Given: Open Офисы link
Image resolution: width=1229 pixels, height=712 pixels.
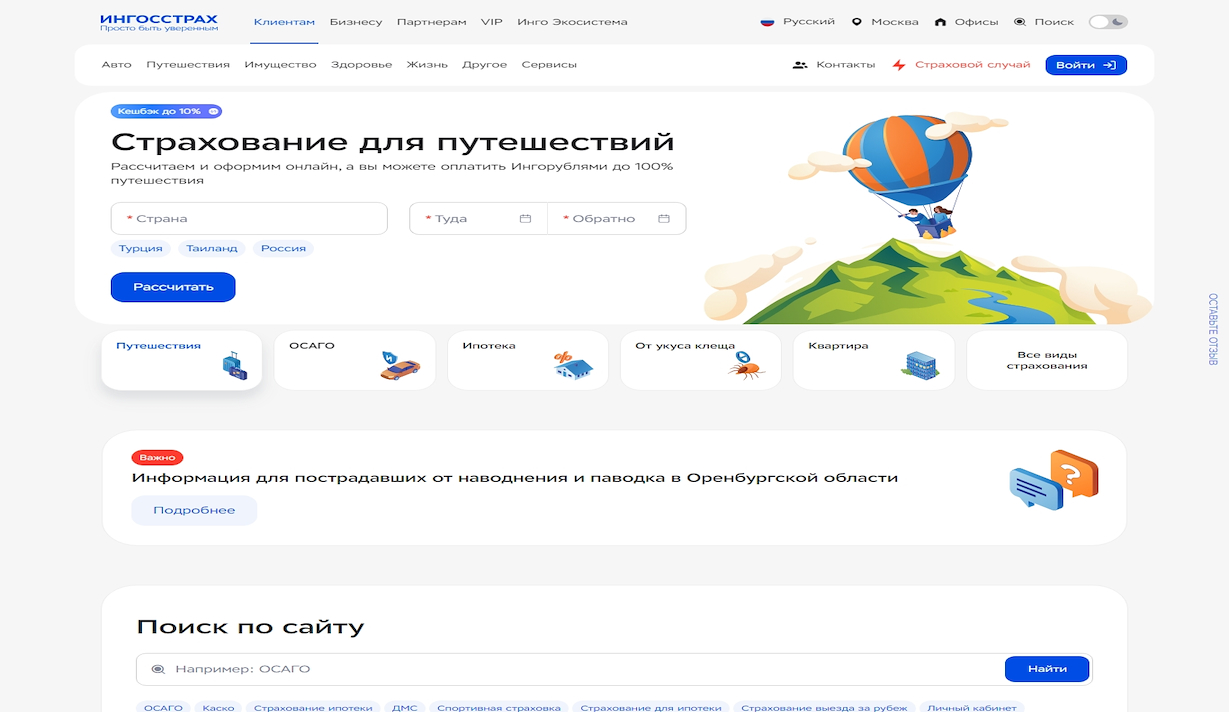Looking at the screenshot, I should [x=976, y=22].
